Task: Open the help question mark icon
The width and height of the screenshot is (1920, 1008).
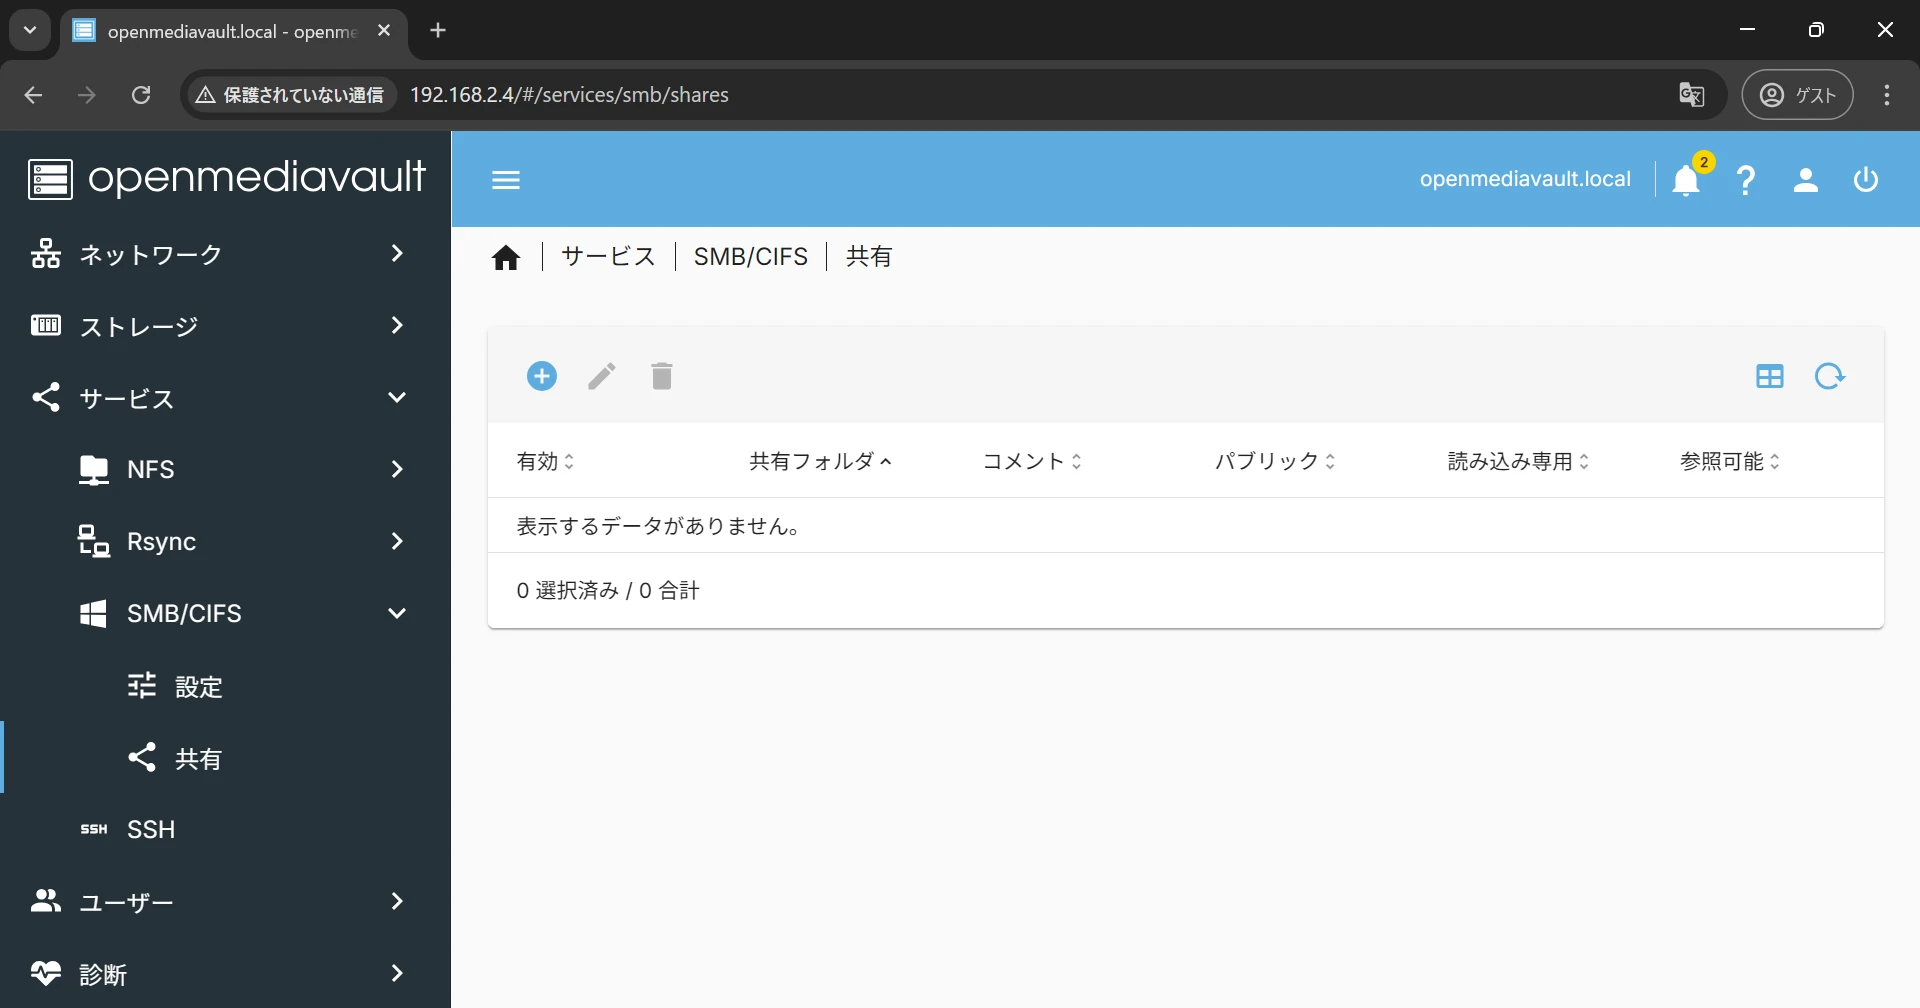Action: (x=1746, y=180)
